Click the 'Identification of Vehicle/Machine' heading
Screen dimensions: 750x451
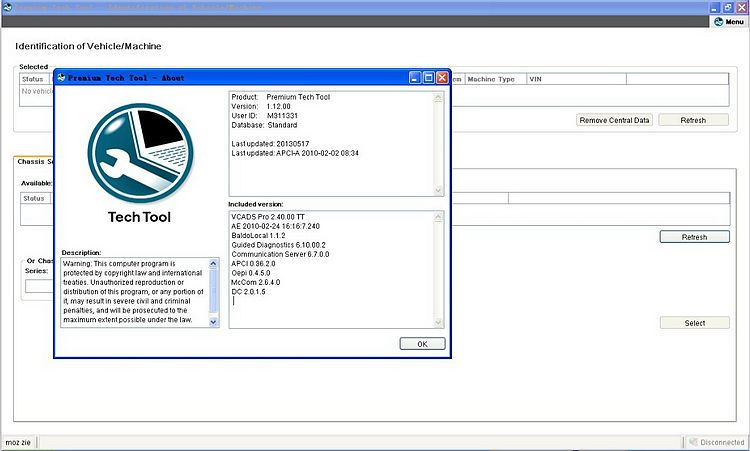pyautogui.click(x=88, y=46)
